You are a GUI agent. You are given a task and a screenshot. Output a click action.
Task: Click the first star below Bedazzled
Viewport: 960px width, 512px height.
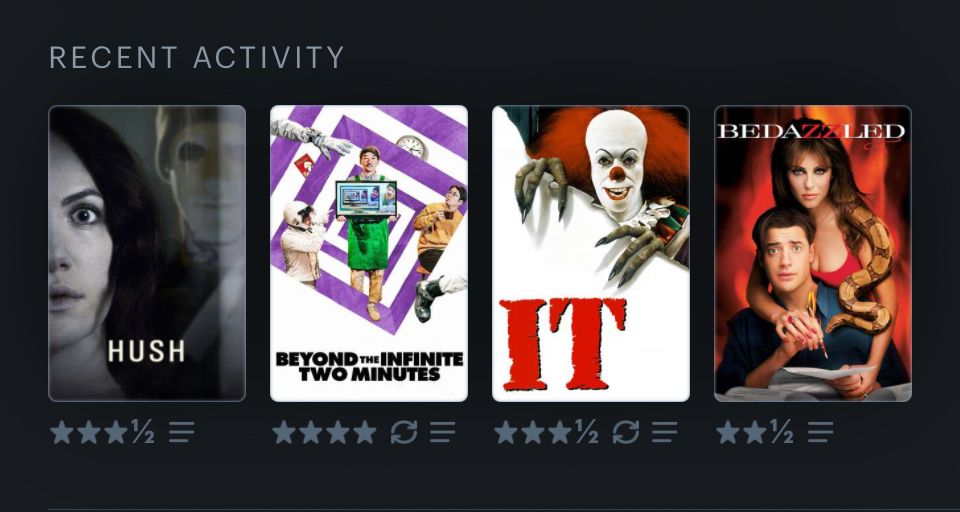(728, 432)
